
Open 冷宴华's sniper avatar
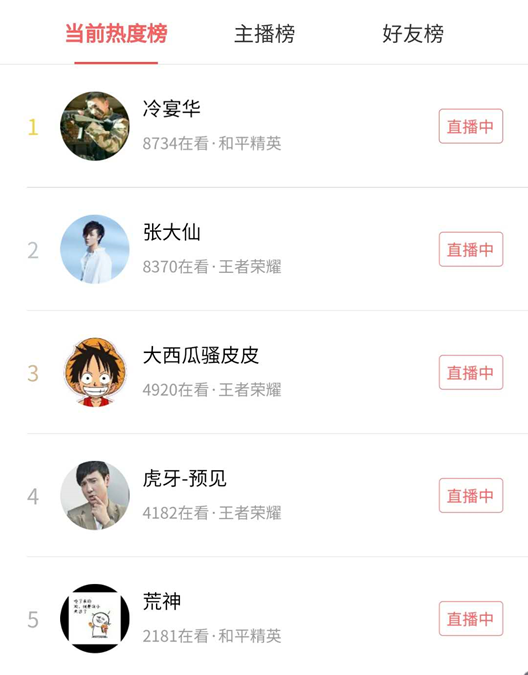click(95, 126)
